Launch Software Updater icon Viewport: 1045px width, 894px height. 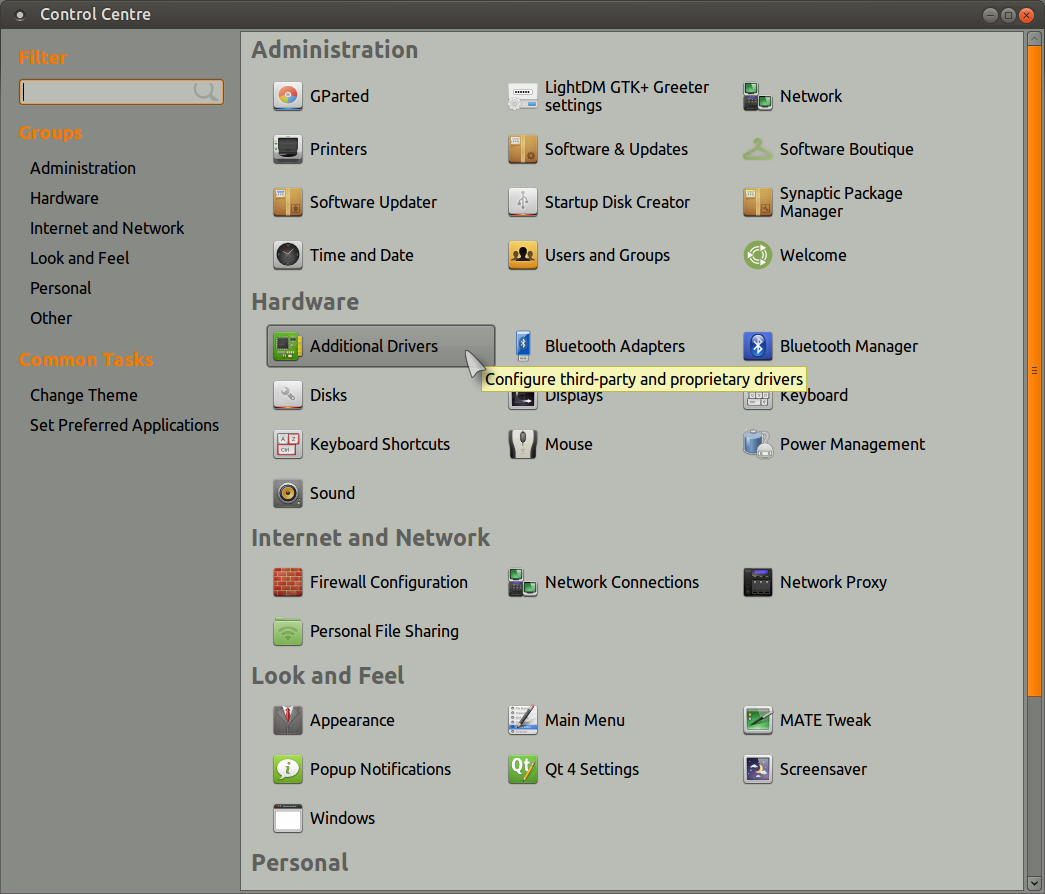click(287, 202)
